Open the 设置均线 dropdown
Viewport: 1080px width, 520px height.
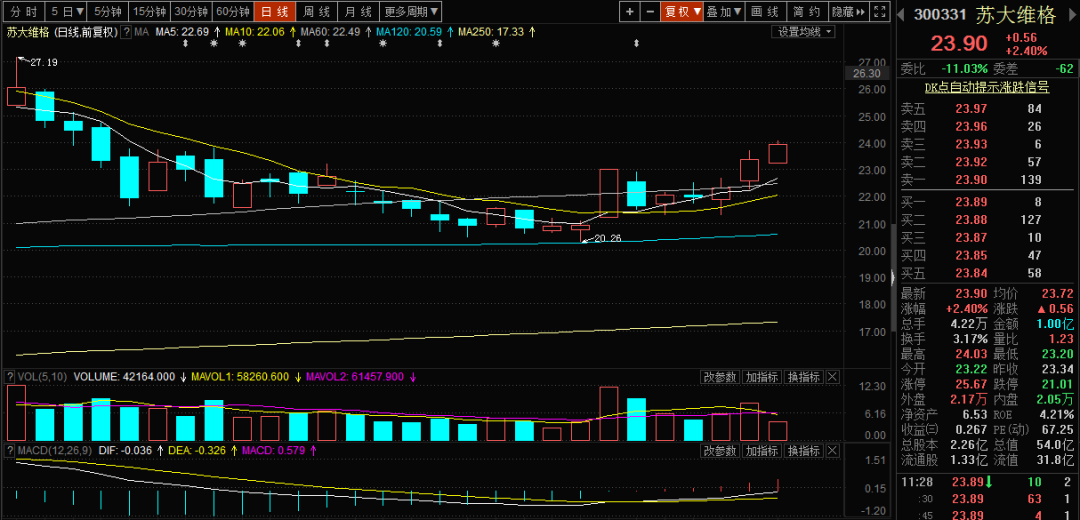pyautogui.click(x=806, y=32)
